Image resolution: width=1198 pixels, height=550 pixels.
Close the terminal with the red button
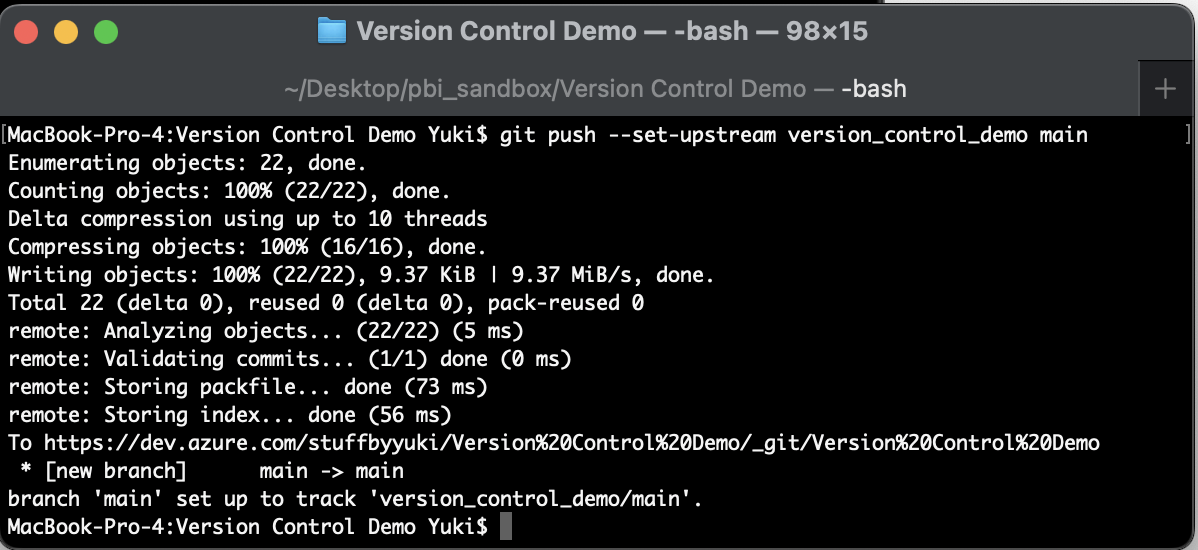click(26, 32)
